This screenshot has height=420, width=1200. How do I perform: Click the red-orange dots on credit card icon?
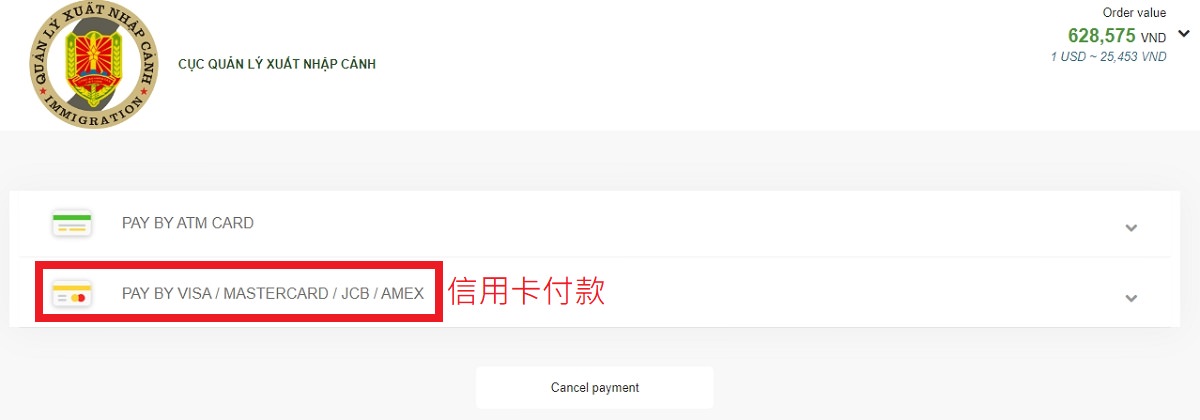[x=78, y=298]
